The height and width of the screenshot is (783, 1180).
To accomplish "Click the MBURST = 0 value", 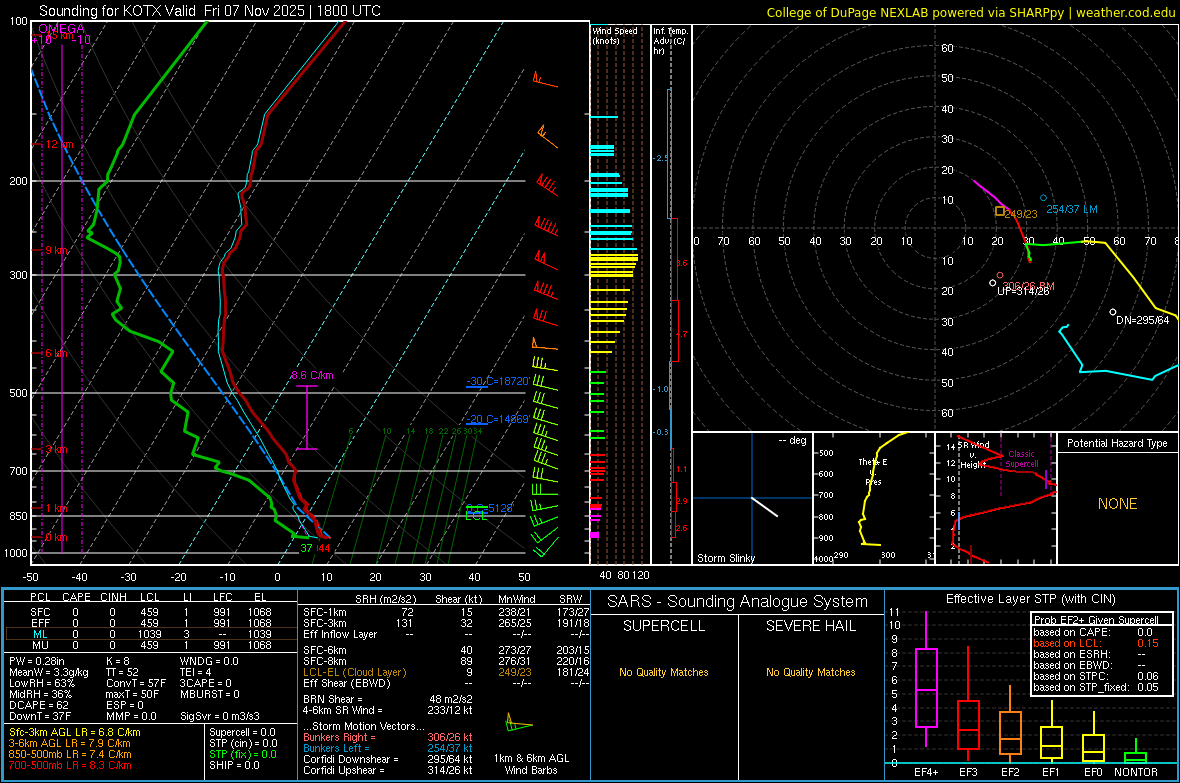I will tap(210, 694).
